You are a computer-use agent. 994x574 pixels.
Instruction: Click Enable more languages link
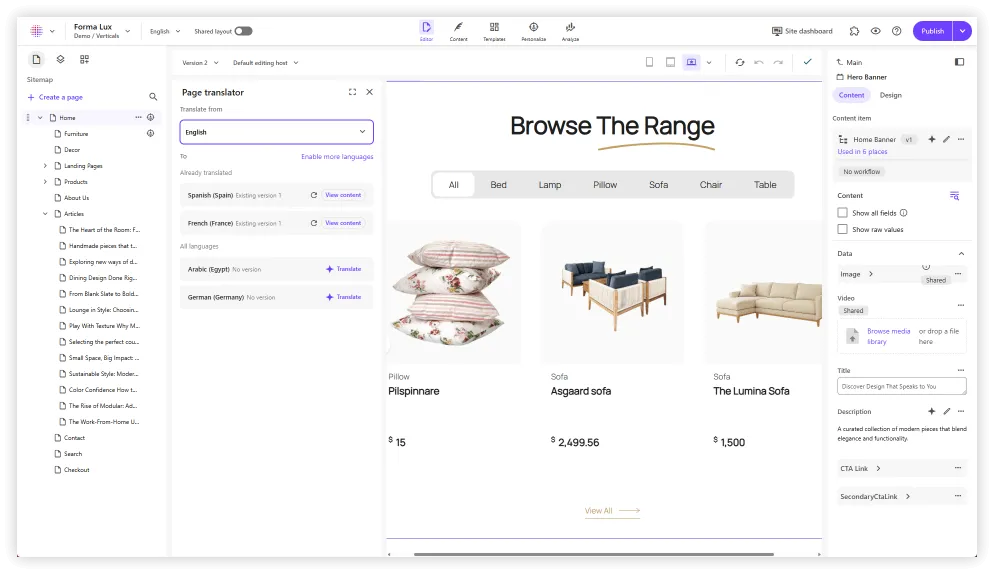337,157
